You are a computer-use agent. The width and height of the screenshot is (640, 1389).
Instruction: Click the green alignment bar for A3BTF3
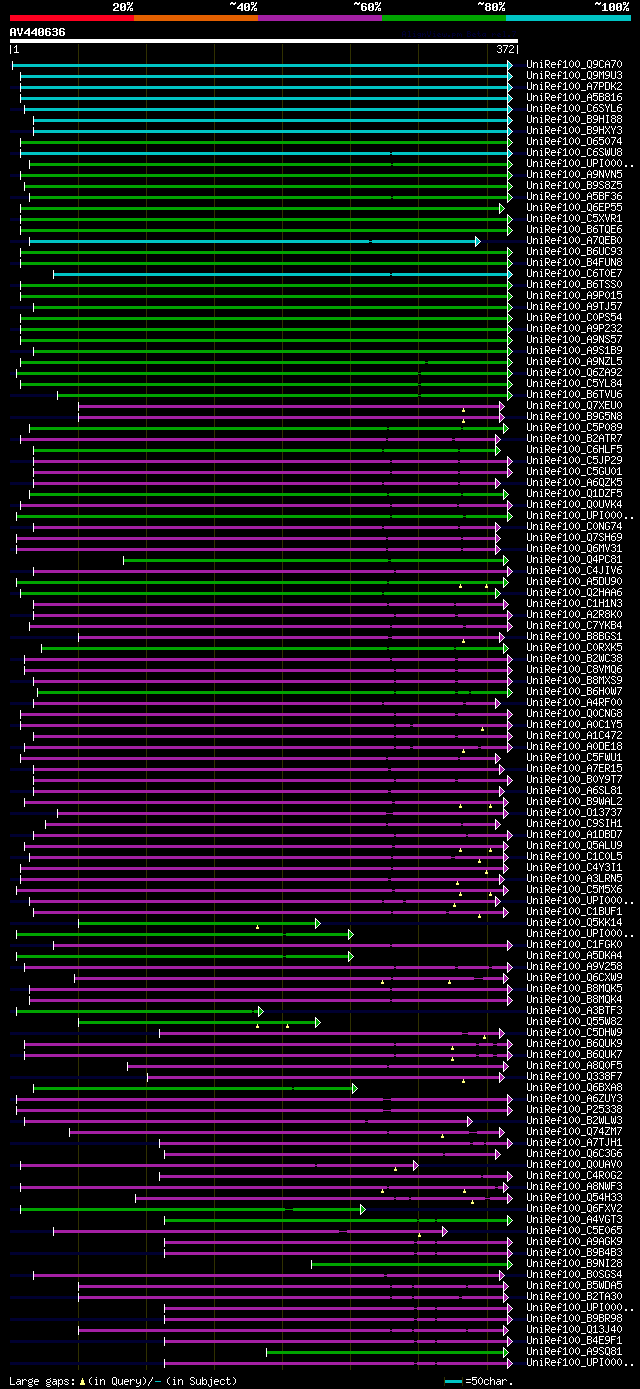[x=140, y=1011]
